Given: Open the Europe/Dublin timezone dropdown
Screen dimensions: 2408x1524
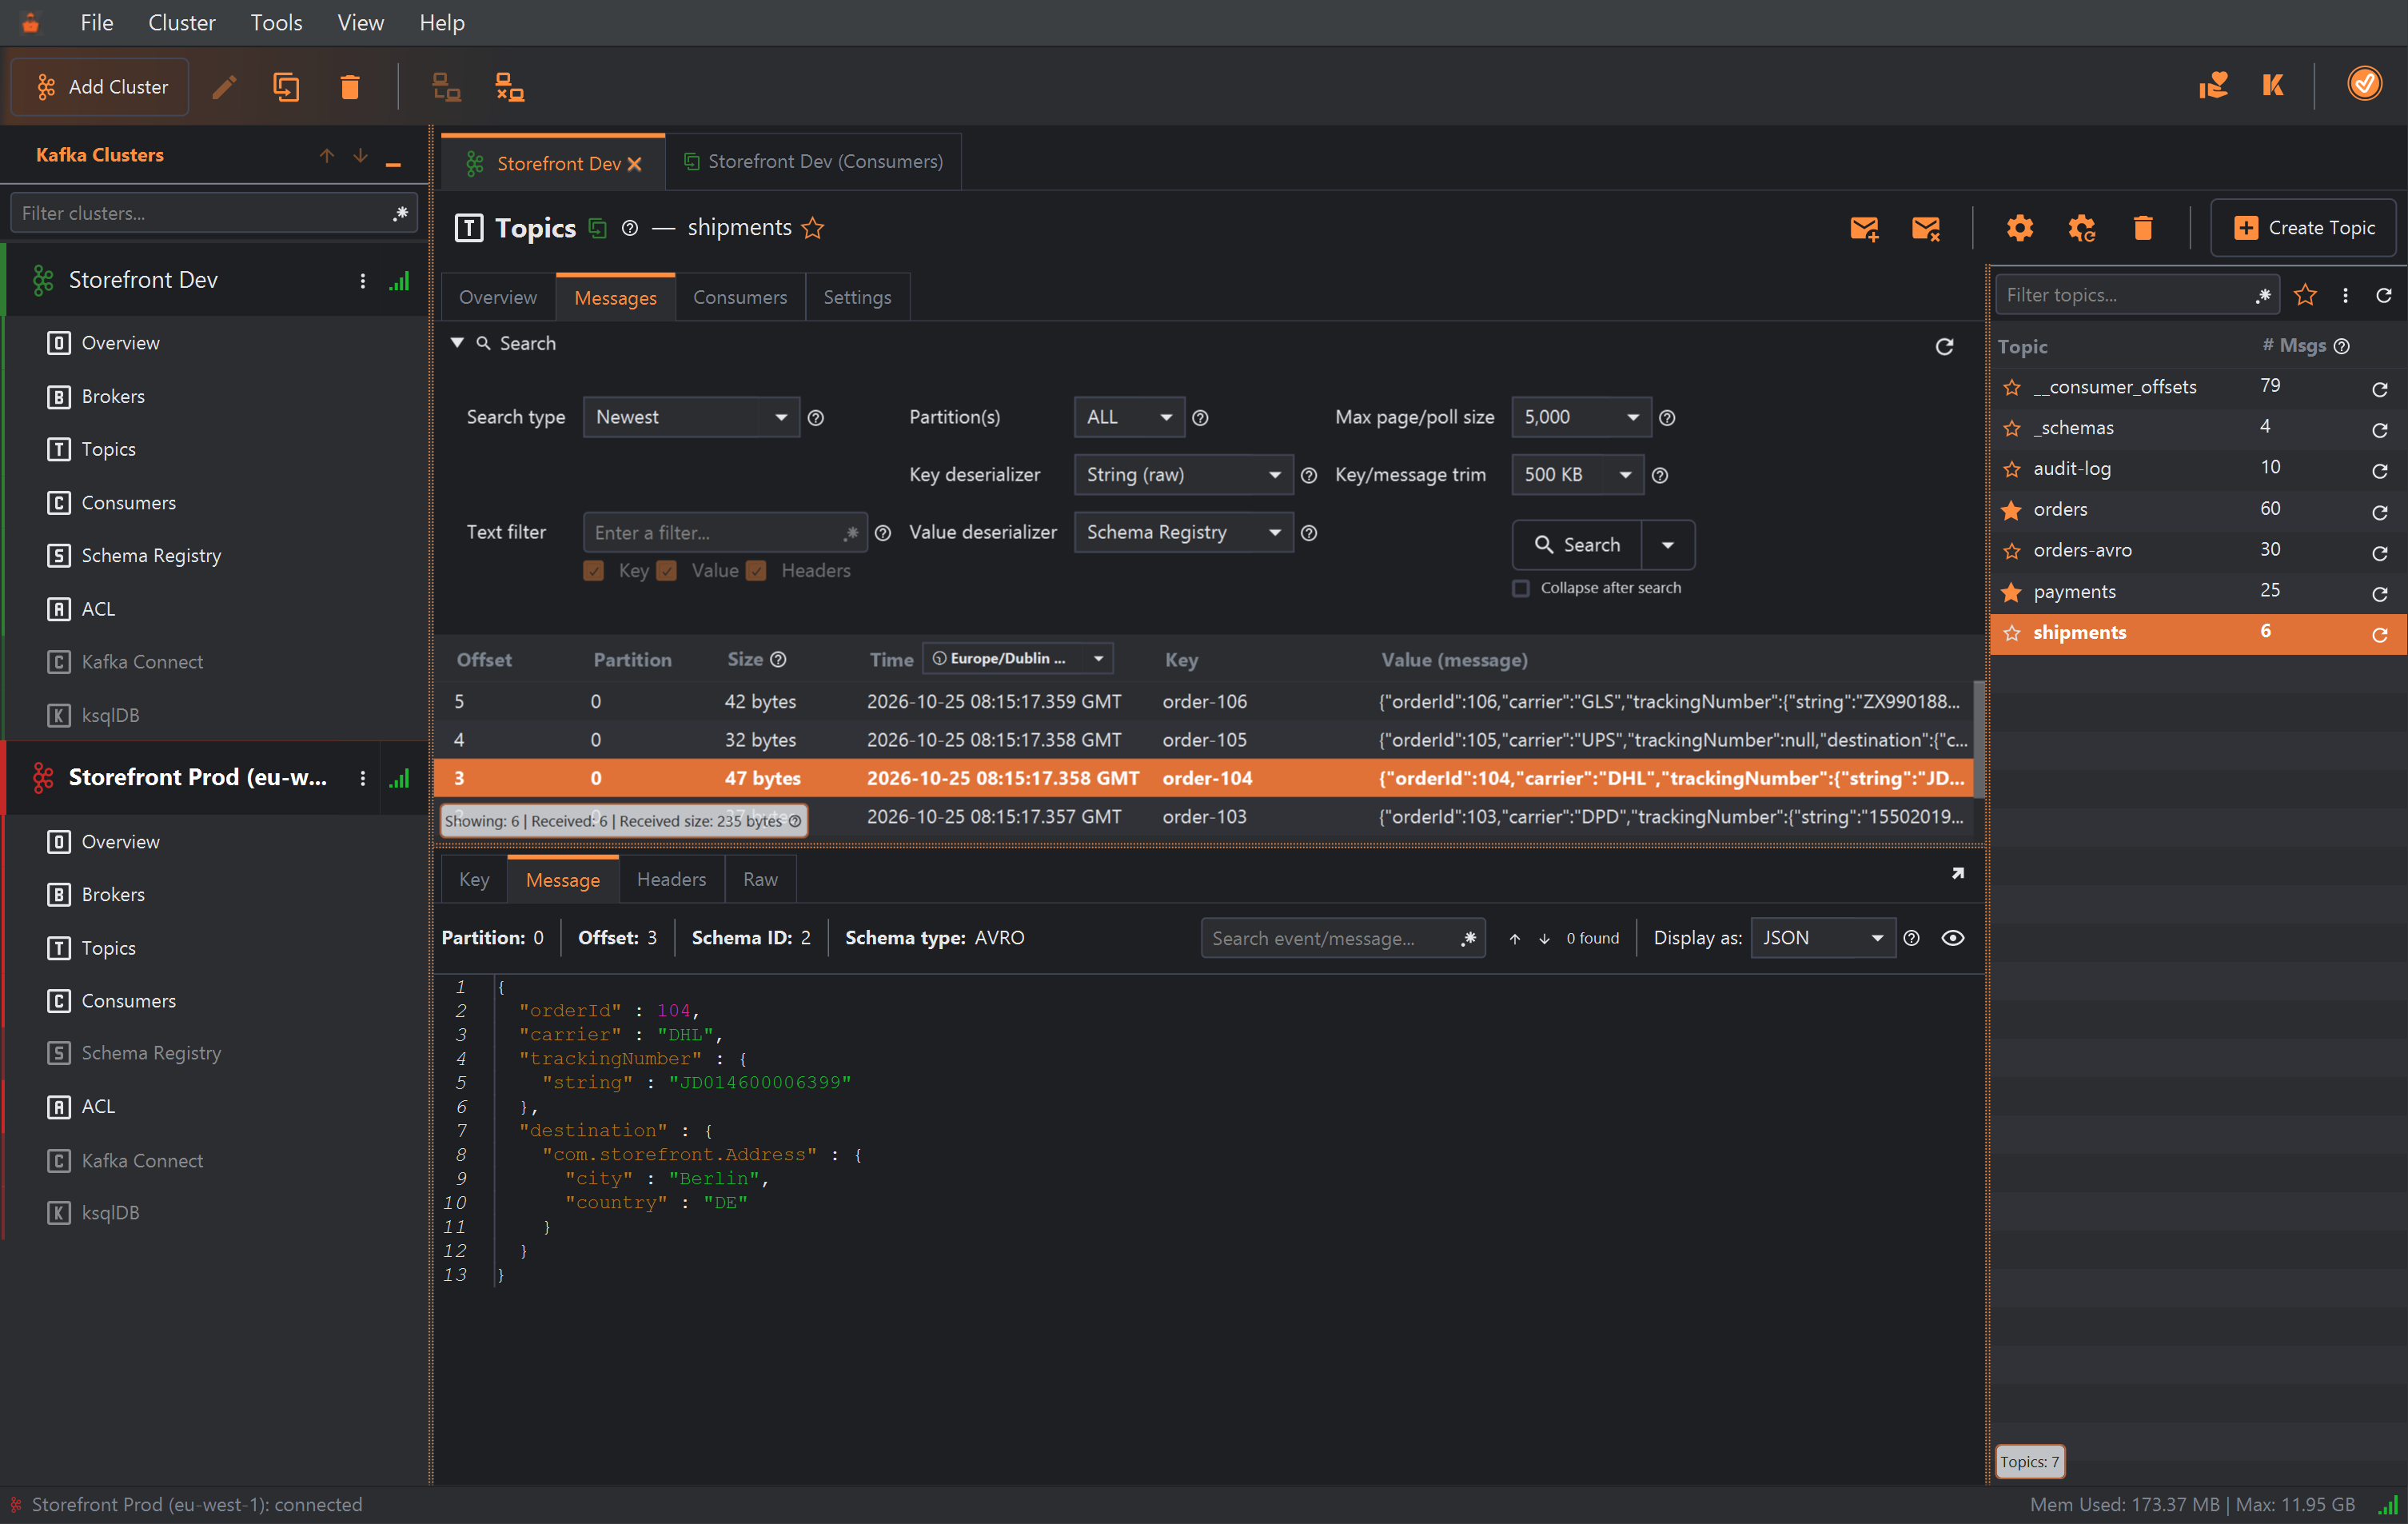Looking at the screenshot, I should pyautogui.click(x=1018, y=658).
